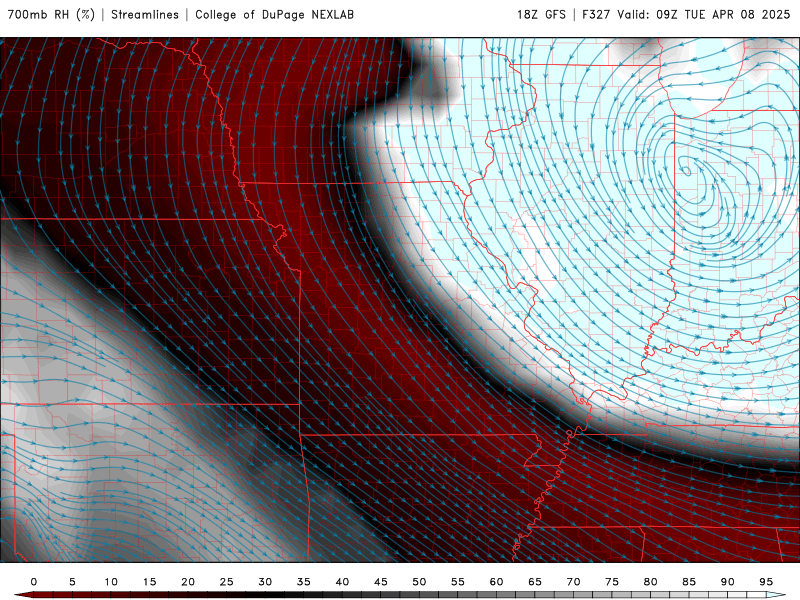Click the colorbar label '60'

[496, 582]
